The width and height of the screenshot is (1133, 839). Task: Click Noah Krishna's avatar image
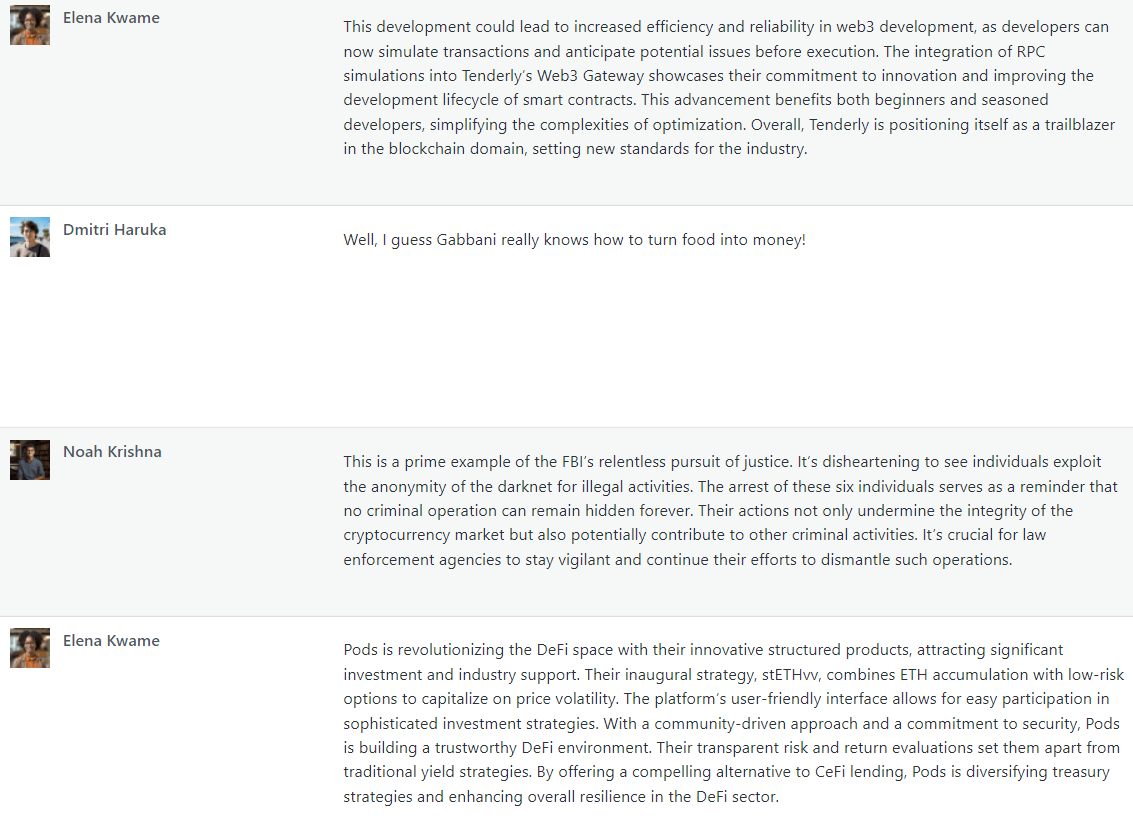coord(30,460)
